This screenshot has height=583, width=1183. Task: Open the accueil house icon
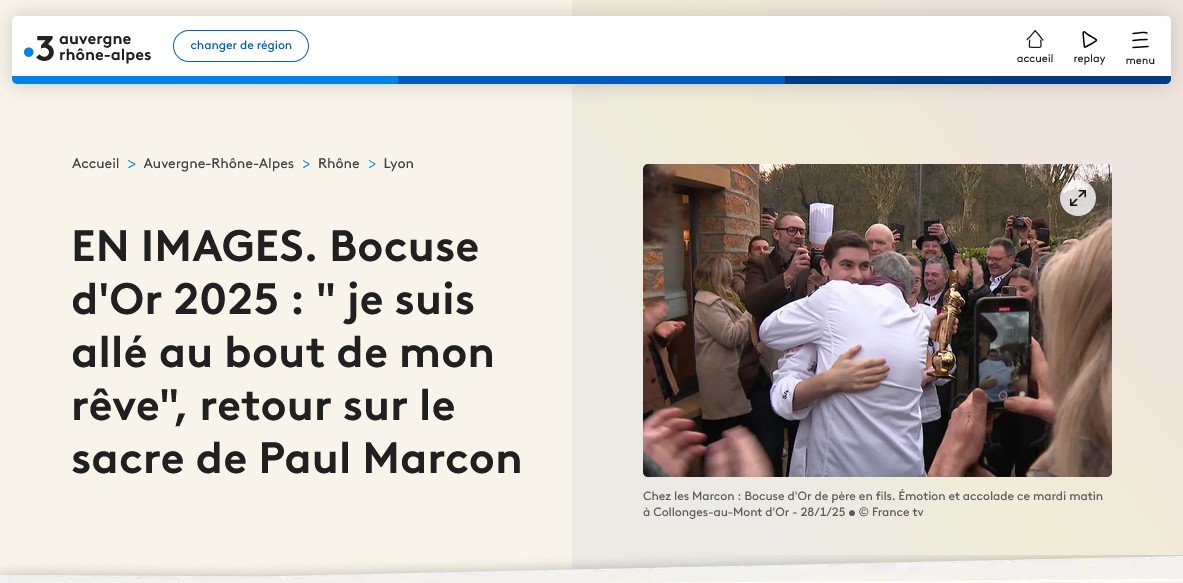point(1034,39)
